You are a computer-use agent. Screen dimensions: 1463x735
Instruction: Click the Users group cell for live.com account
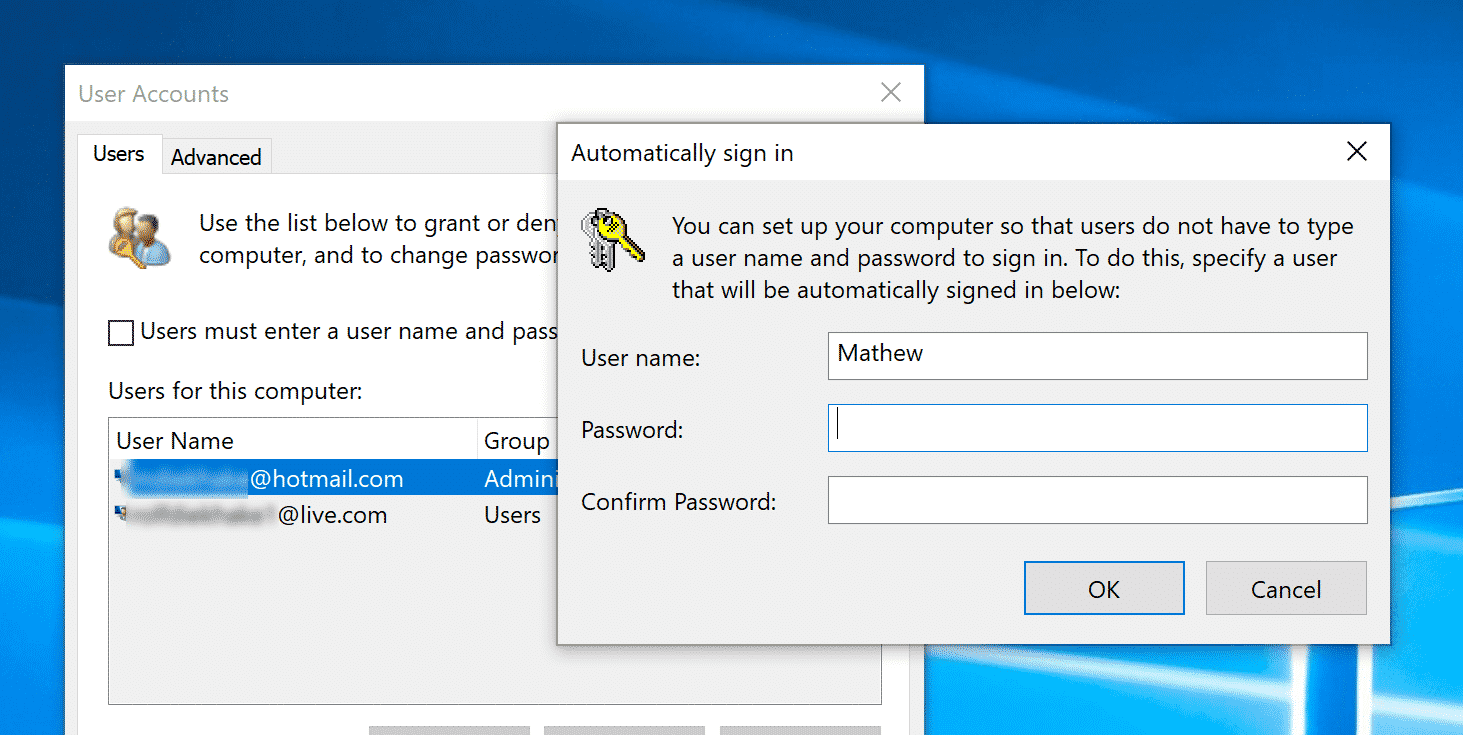click(x=512, y=515)
